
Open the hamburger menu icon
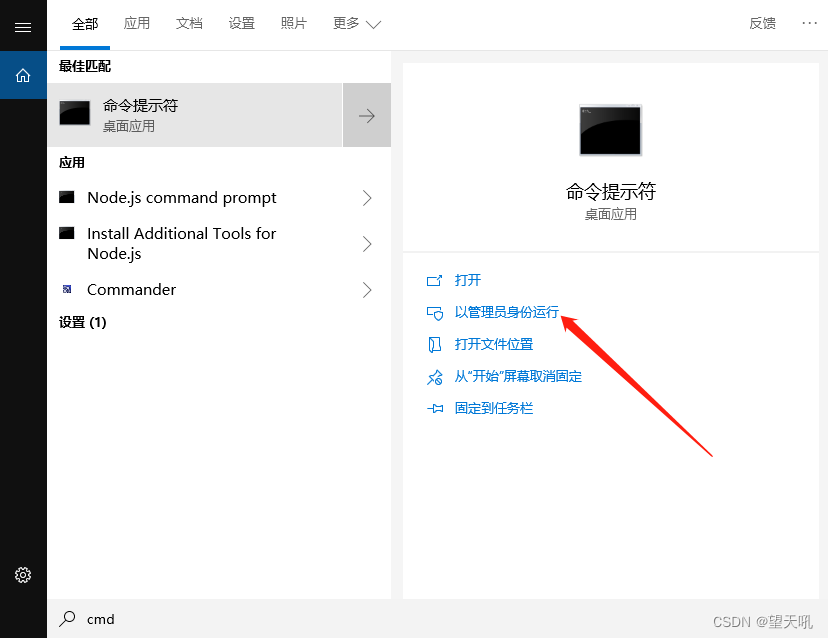pyautogui.click(x=23, y=25)
